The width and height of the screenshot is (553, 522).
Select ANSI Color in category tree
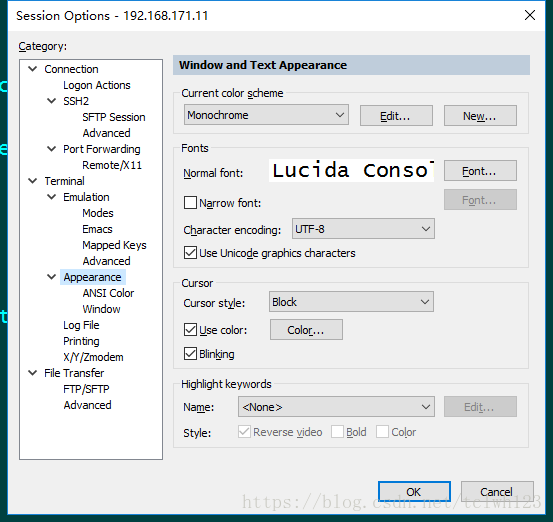click(x=108, y=293)
